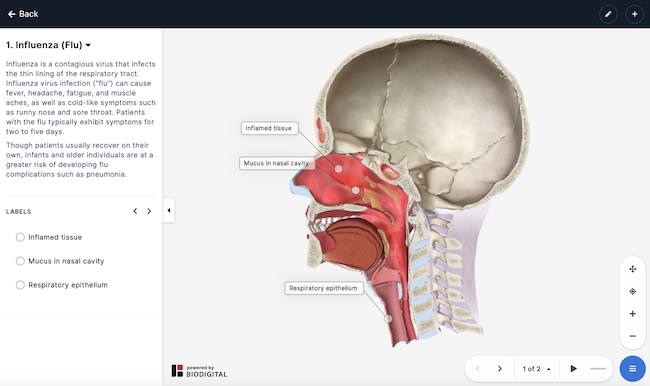
Task: Select the pan move tool icon
Action: point(633,269)
